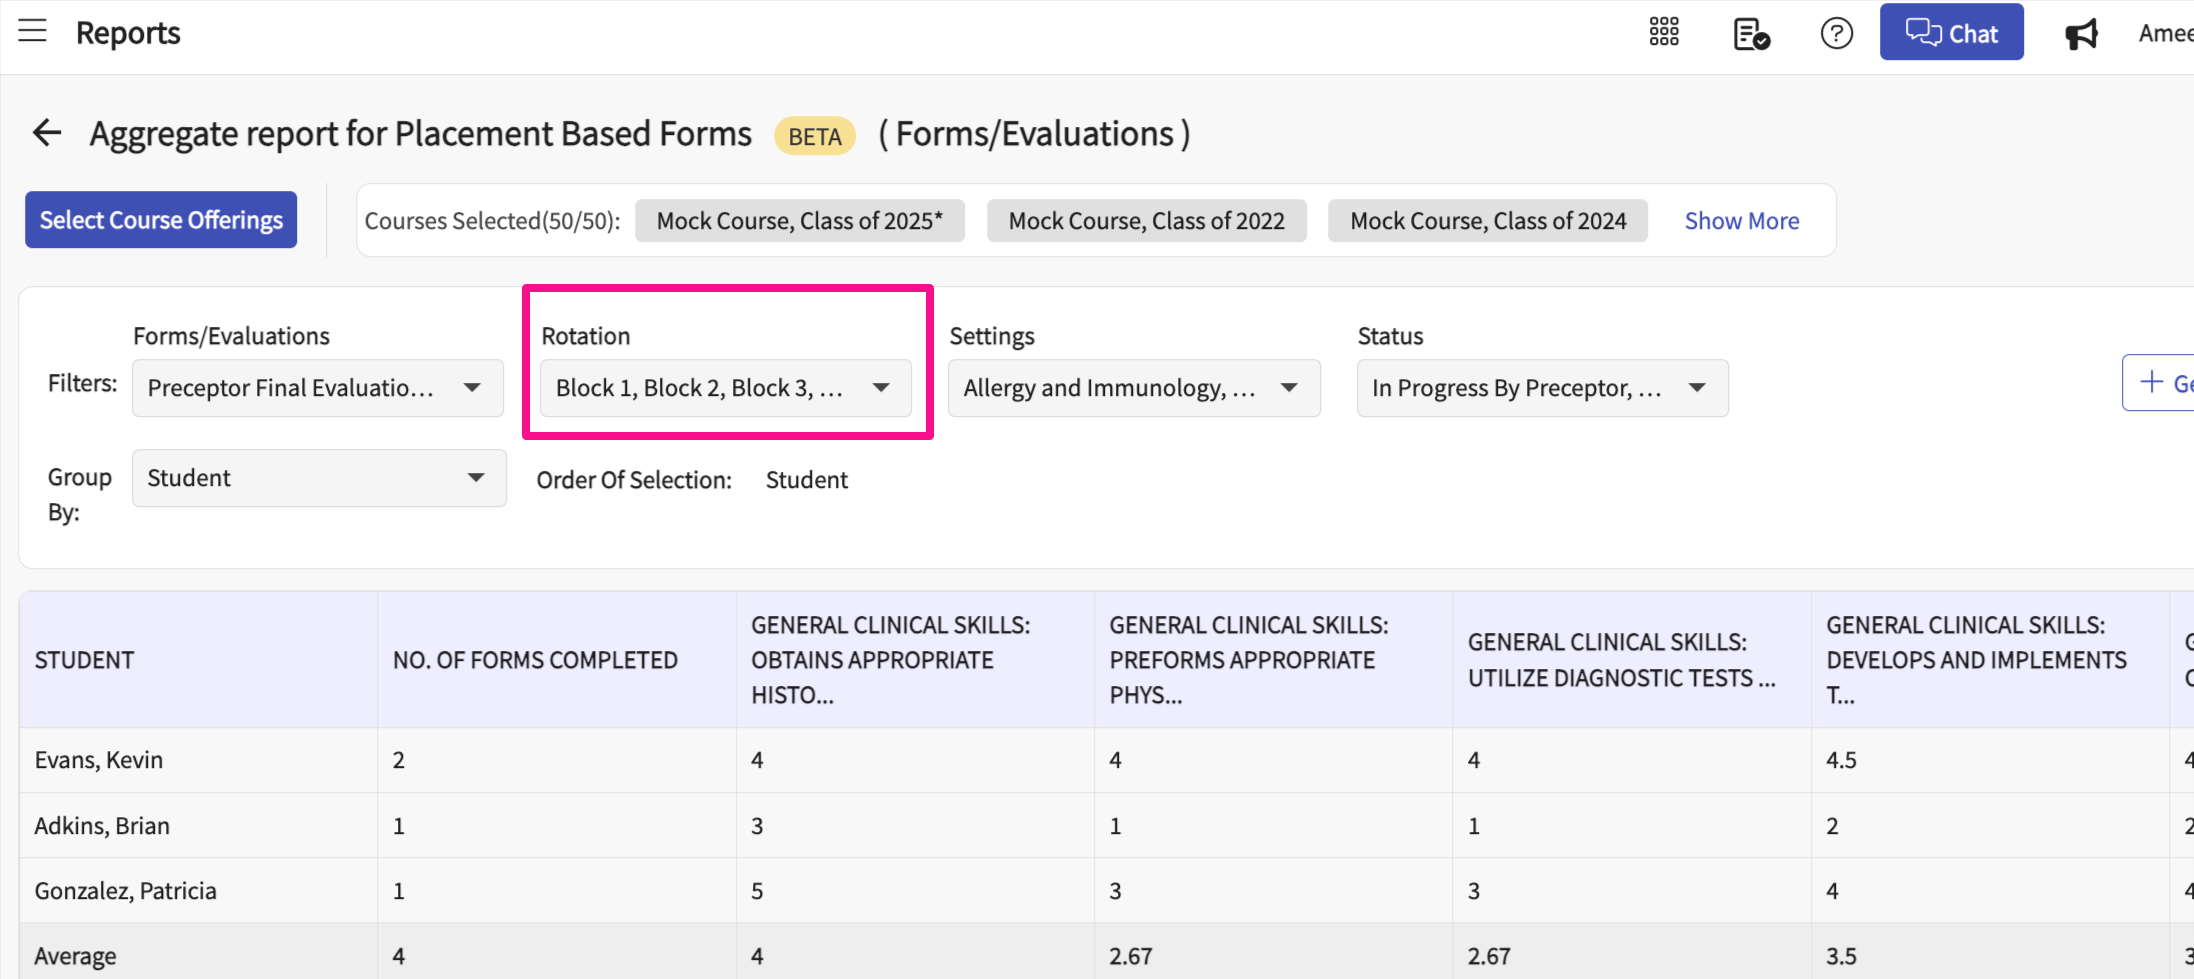Click the back arrow next to report title
The image size is (2194, 979).
coord(47,133)
